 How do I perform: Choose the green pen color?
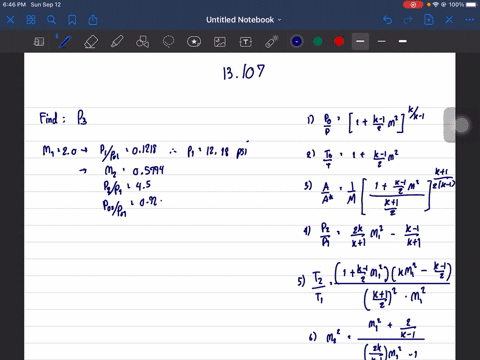(318, 41)
